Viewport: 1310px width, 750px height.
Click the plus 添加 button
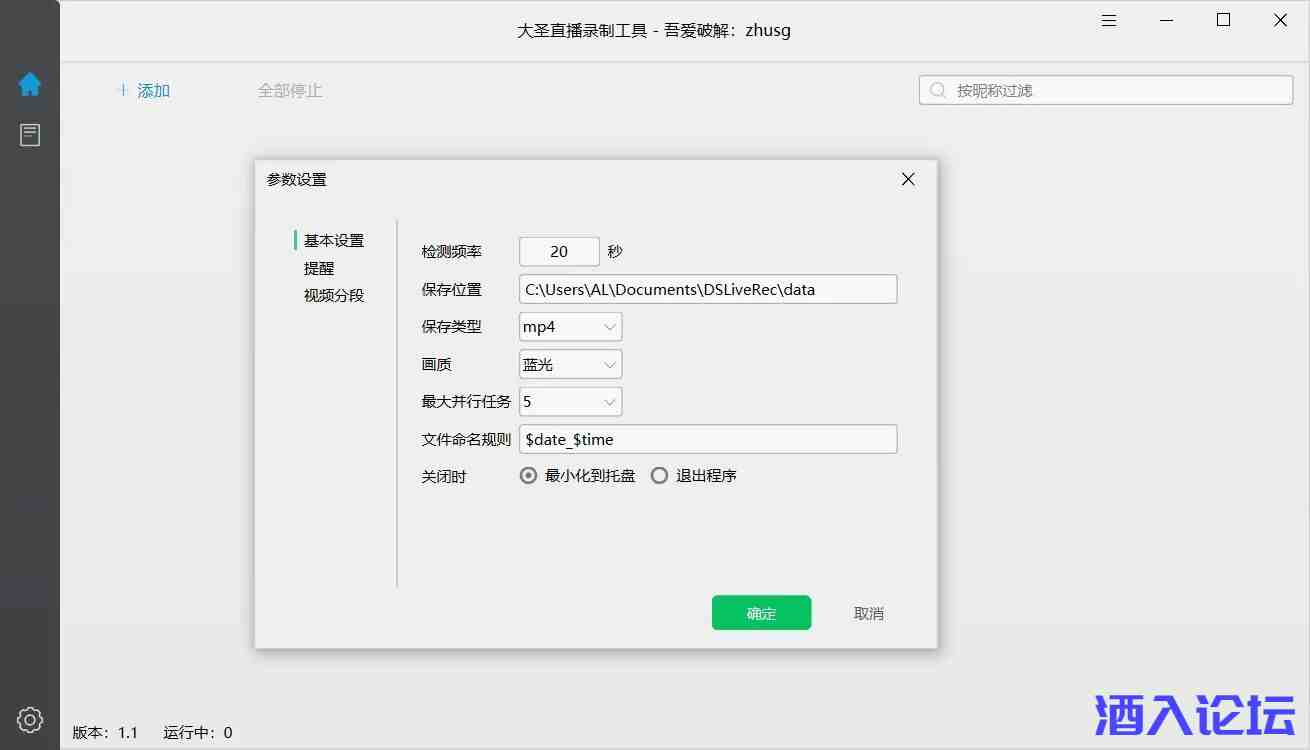(x=143, y=91)
